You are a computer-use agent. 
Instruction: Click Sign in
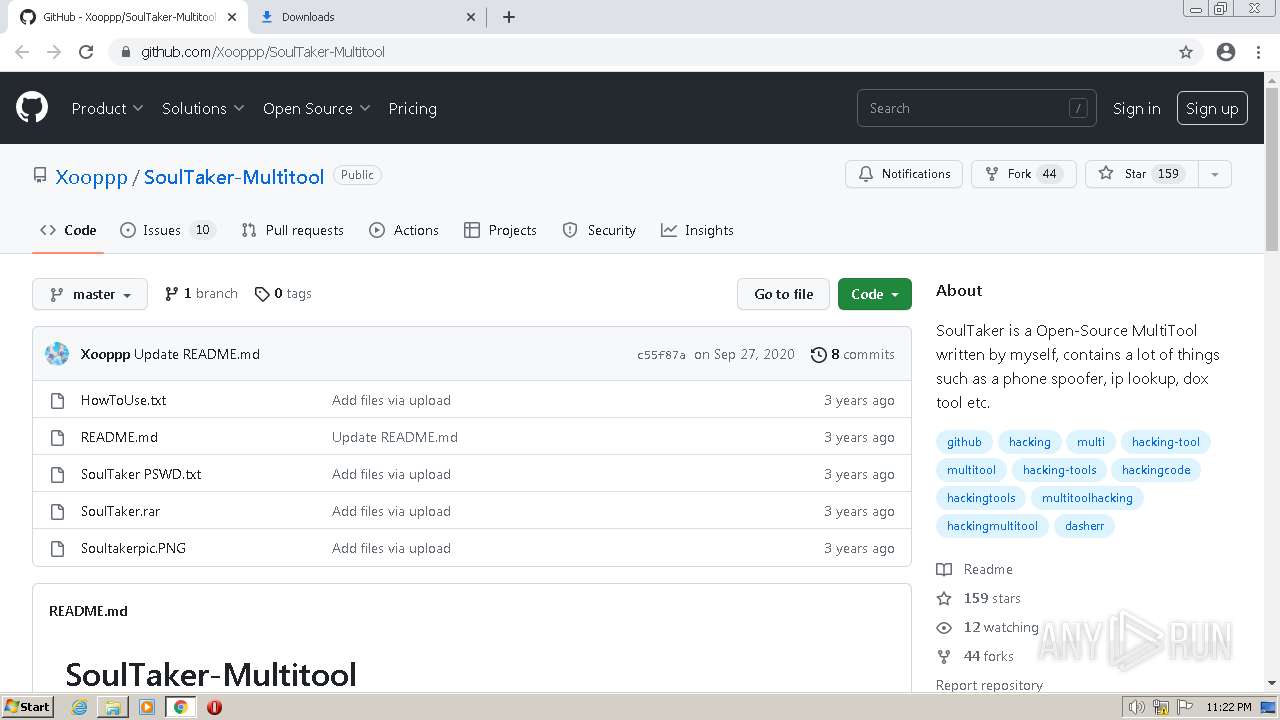[x=1137, y=108]
